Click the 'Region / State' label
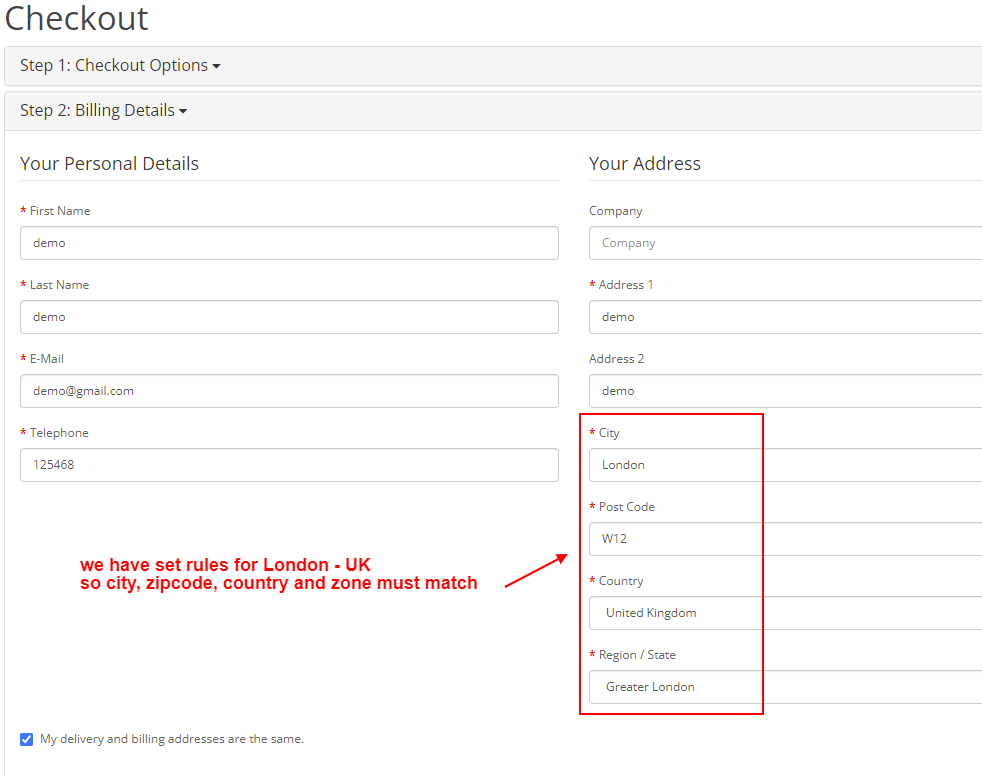The width and height of the screenshot is (982, 776). 637,654
